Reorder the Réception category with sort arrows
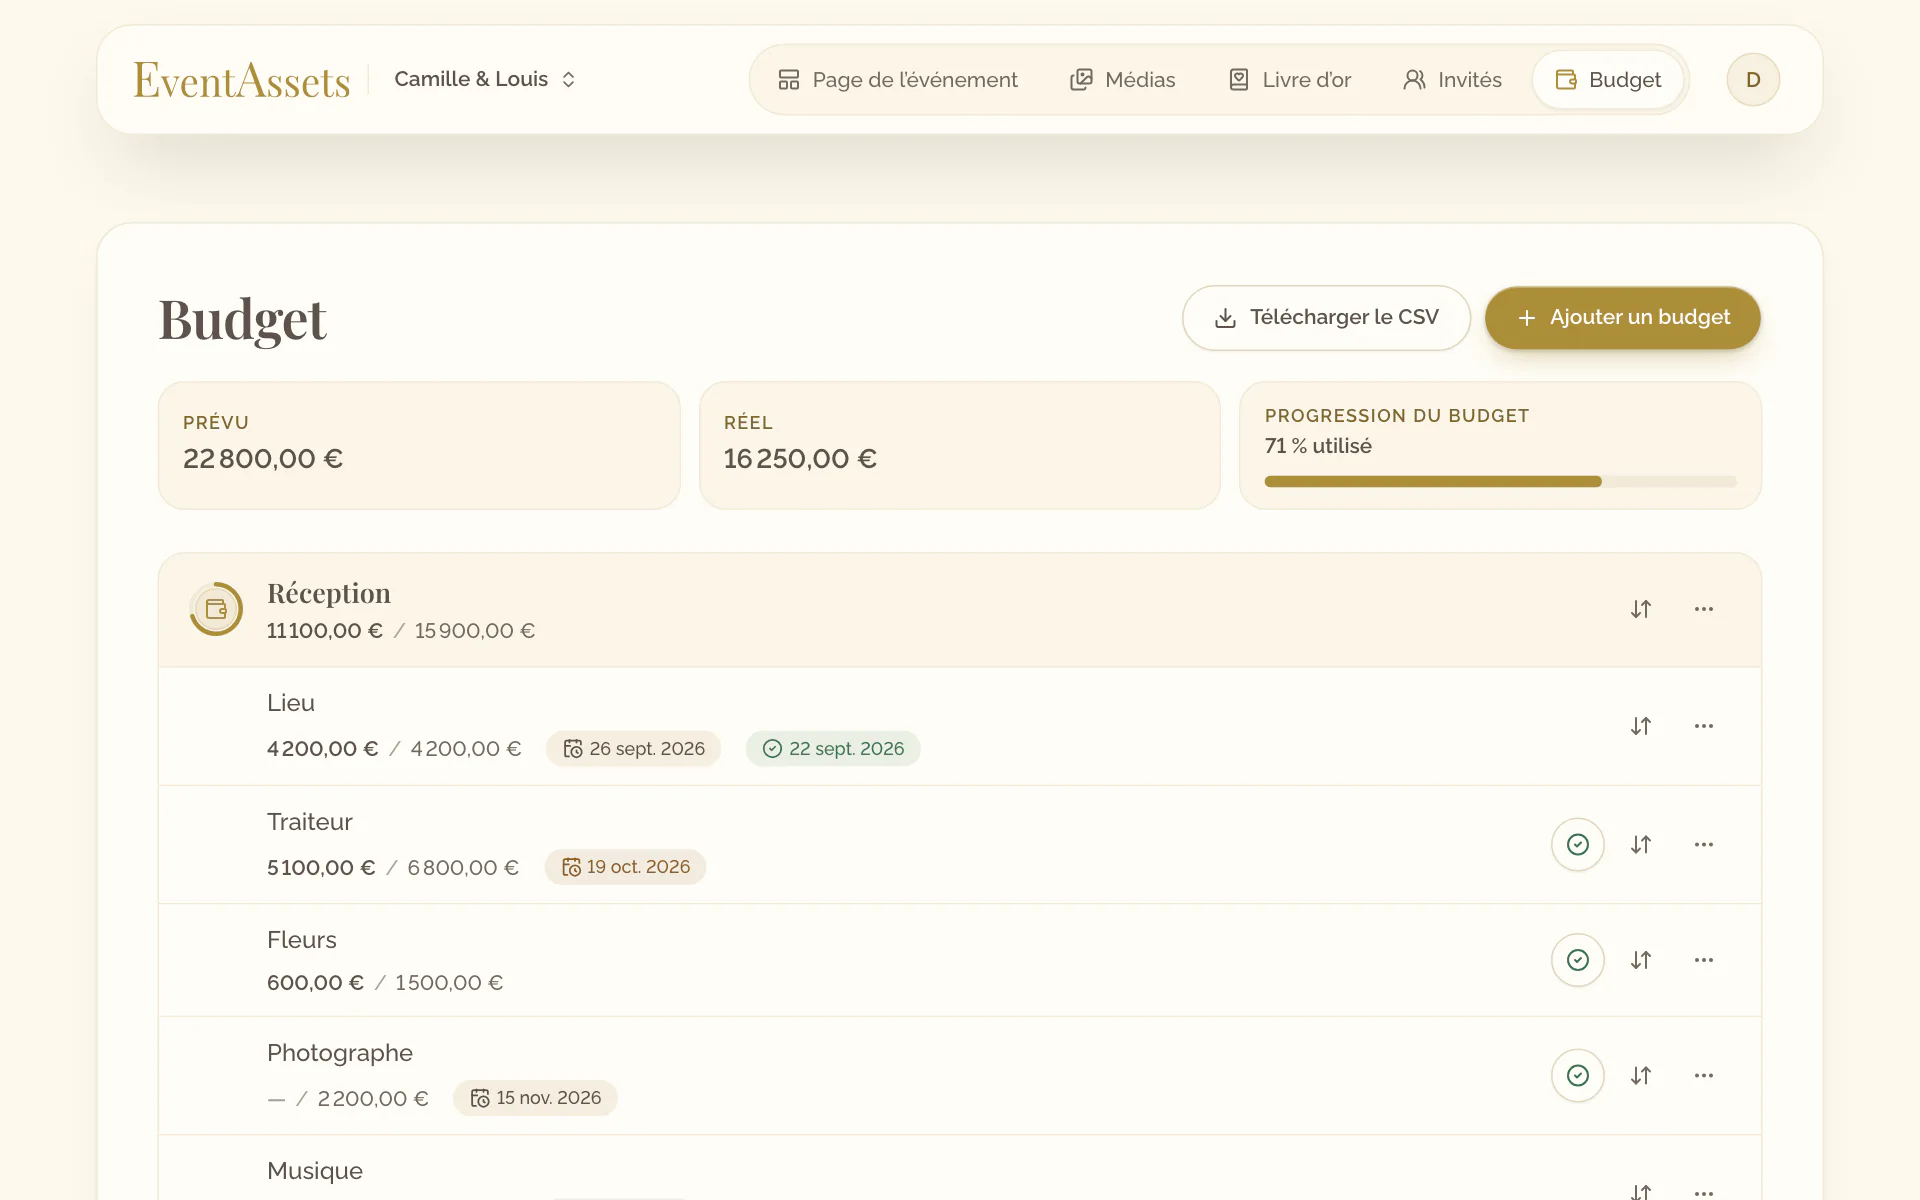The width and height of the screenshot is (1920, 1200). click(x=1641, y=609)
